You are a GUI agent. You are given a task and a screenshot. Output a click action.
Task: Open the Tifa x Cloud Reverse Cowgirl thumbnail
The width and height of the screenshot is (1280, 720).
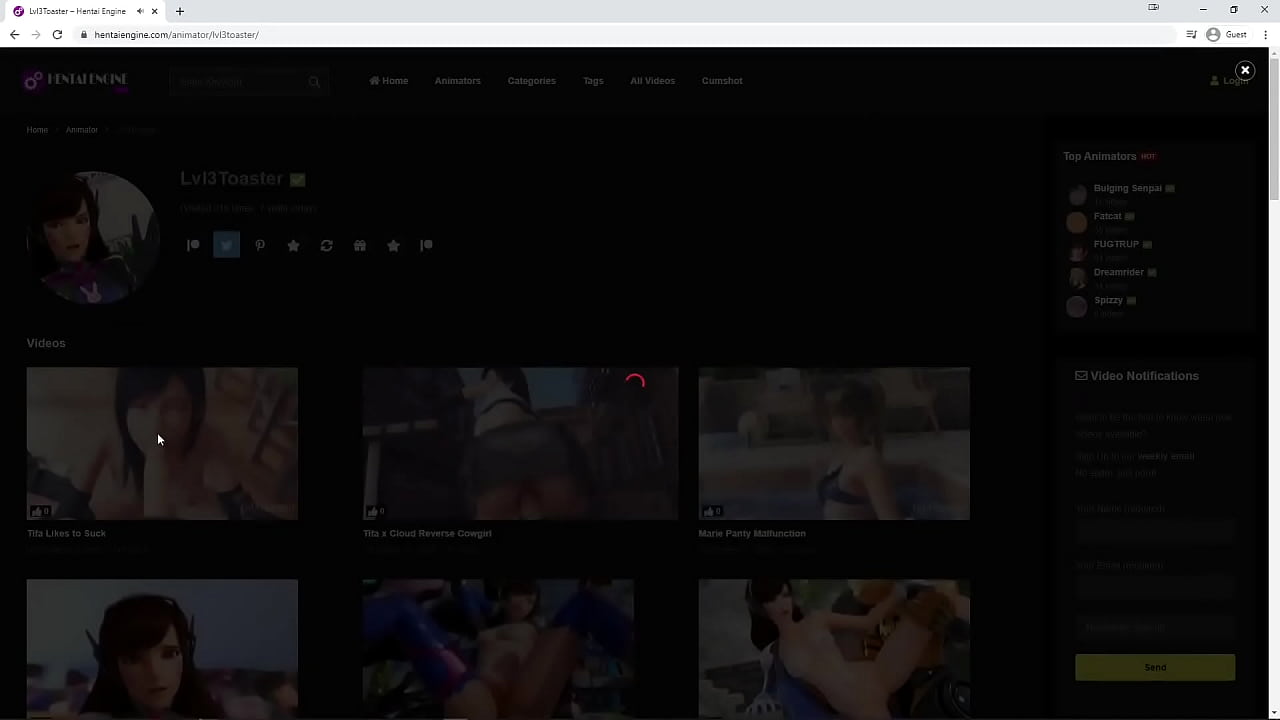coord(520,443)
